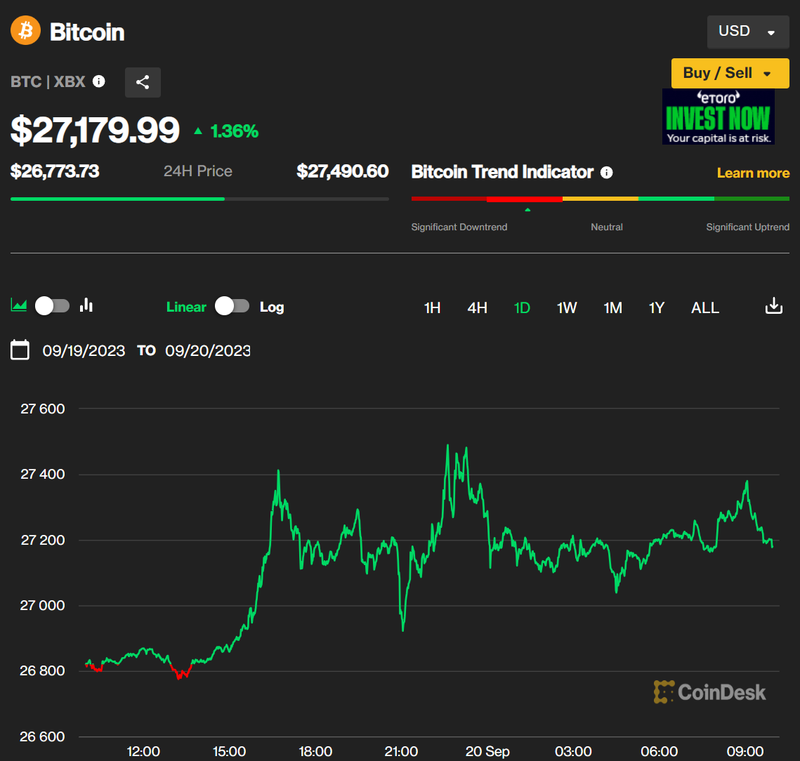
Task: Select the 1H time range
Action: [432, 308]
